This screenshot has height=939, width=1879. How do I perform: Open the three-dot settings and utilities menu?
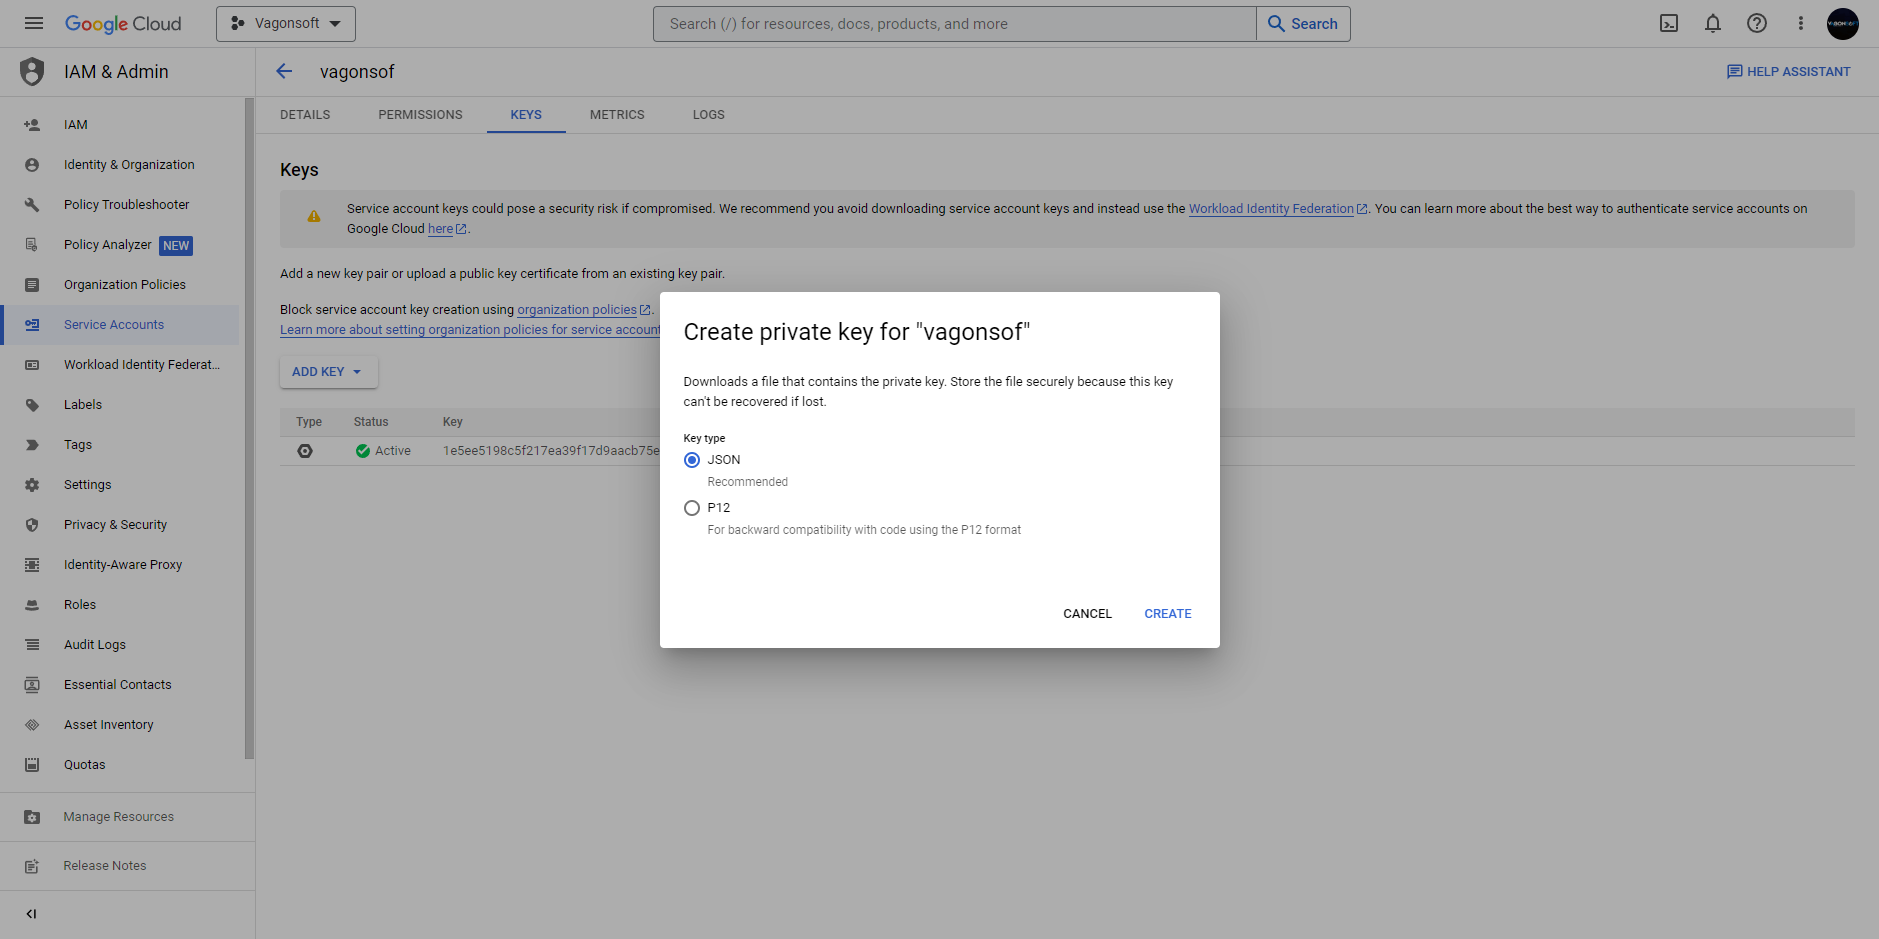click(1801, 23)
